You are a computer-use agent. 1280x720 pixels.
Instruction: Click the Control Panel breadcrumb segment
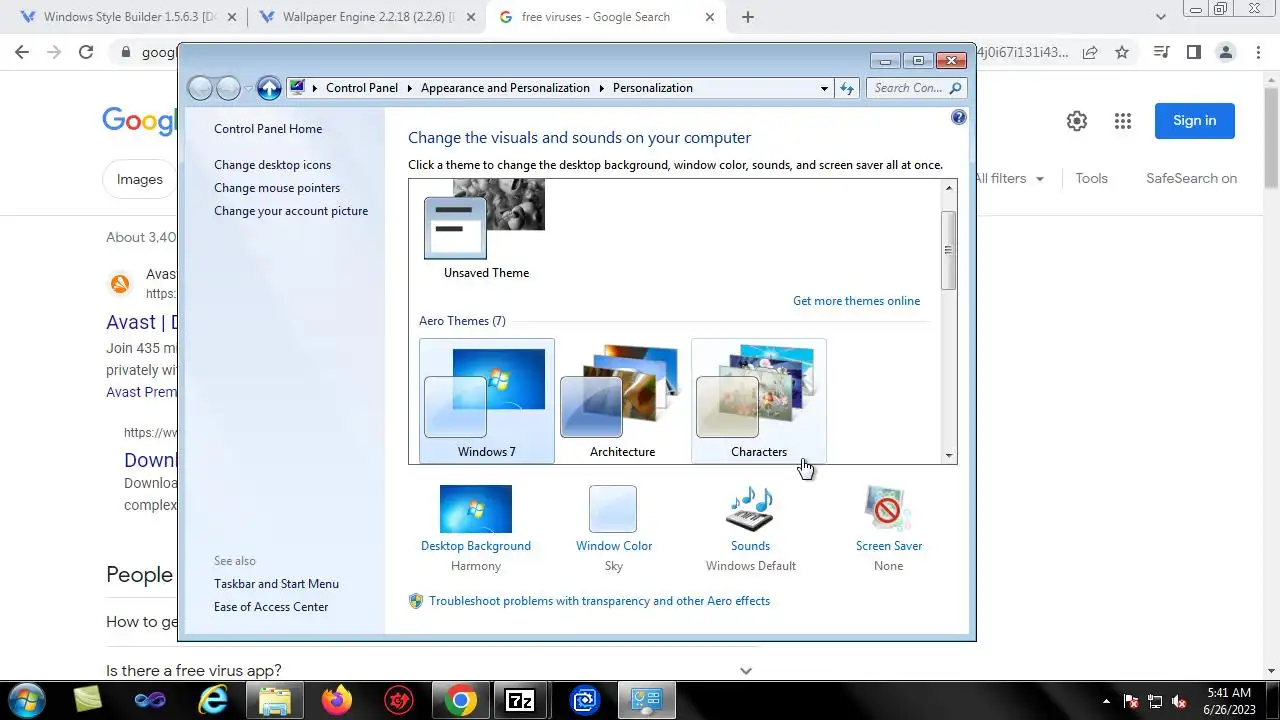pyautogui.click(x=362, y=88)
